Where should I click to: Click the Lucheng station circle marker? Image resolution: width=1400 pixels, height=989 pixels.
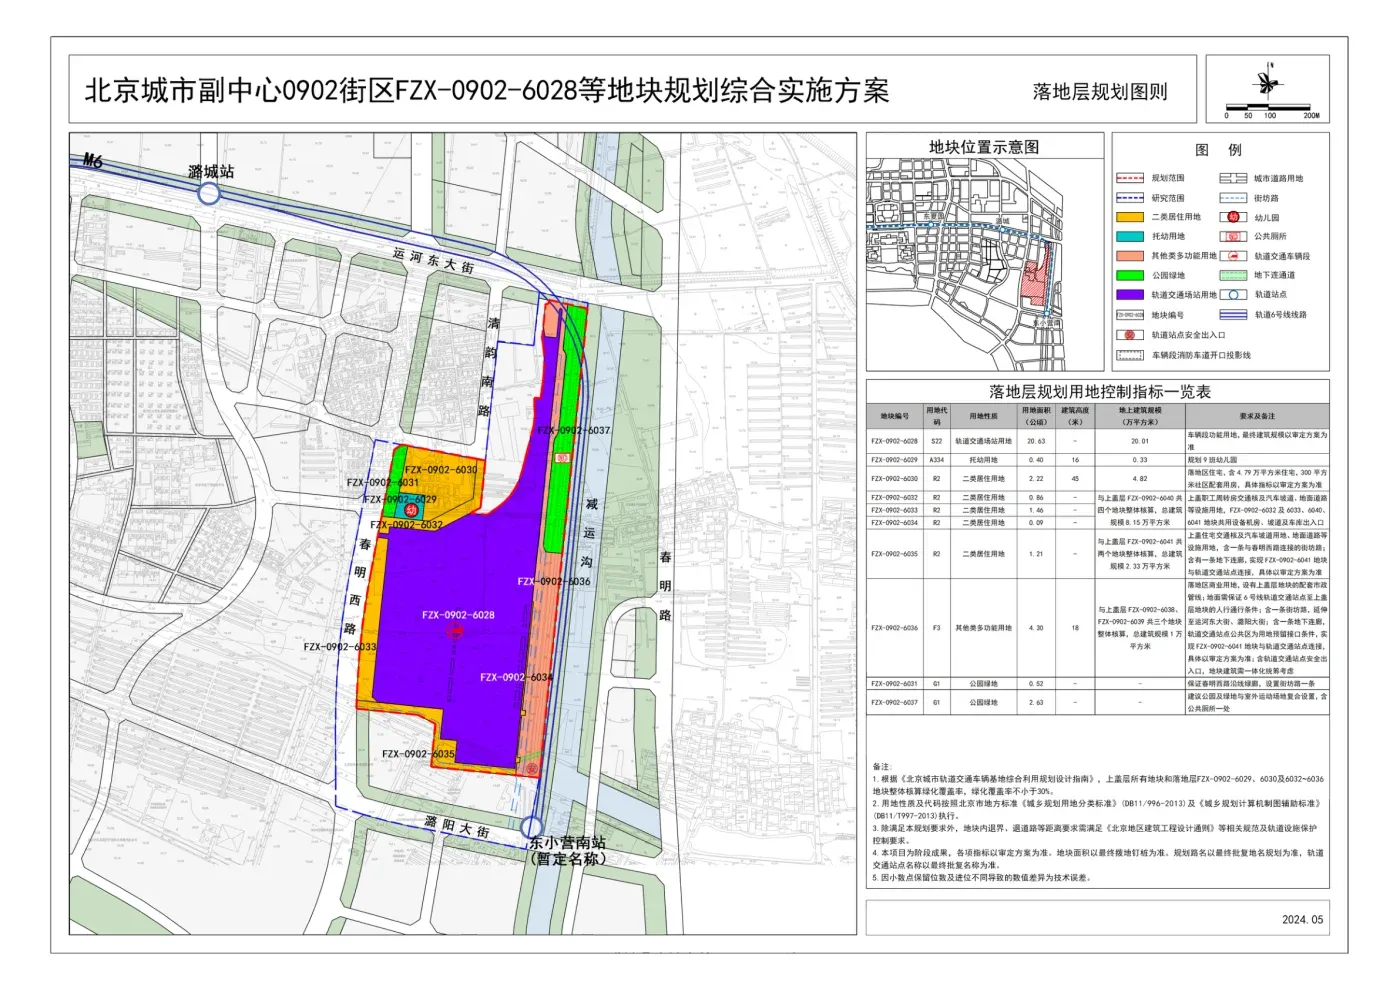(209, 193)
